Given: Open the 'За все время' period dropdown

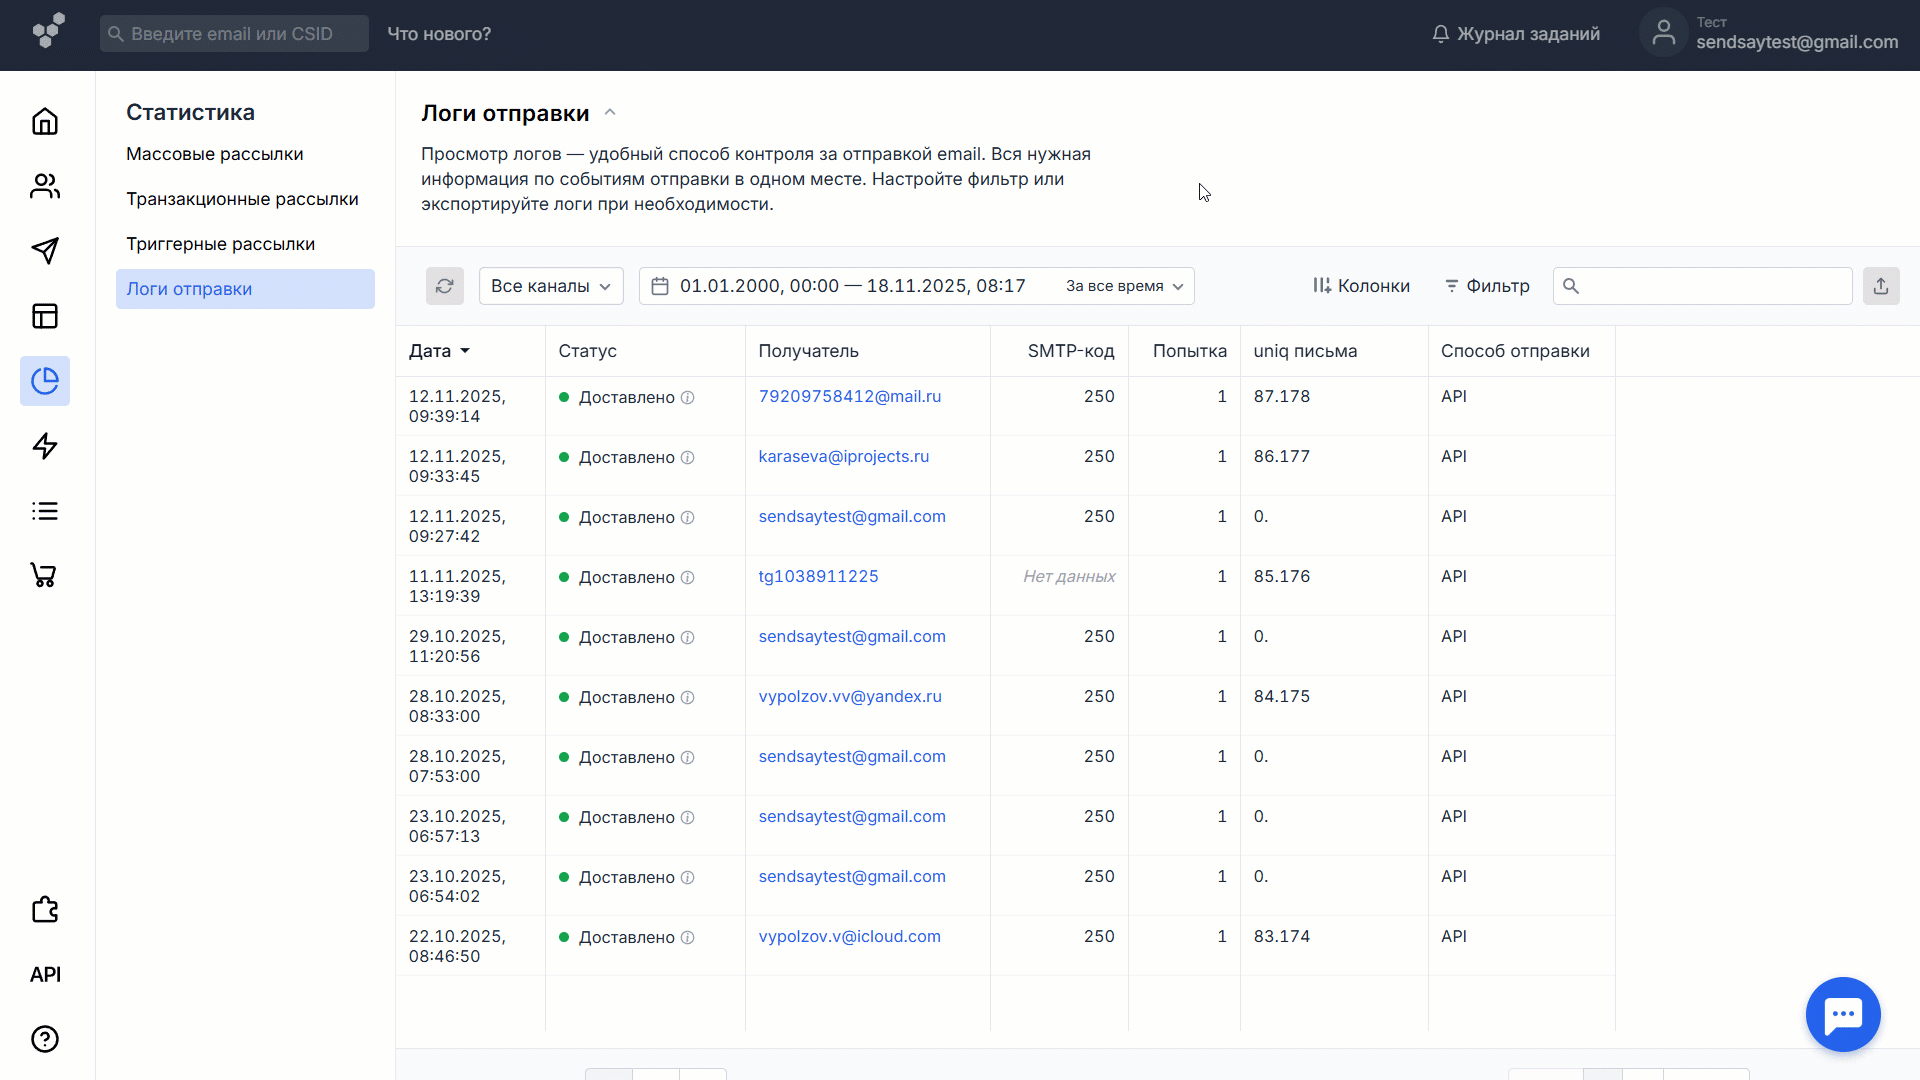Looking at the screenshot, I should coord(1124,286).
